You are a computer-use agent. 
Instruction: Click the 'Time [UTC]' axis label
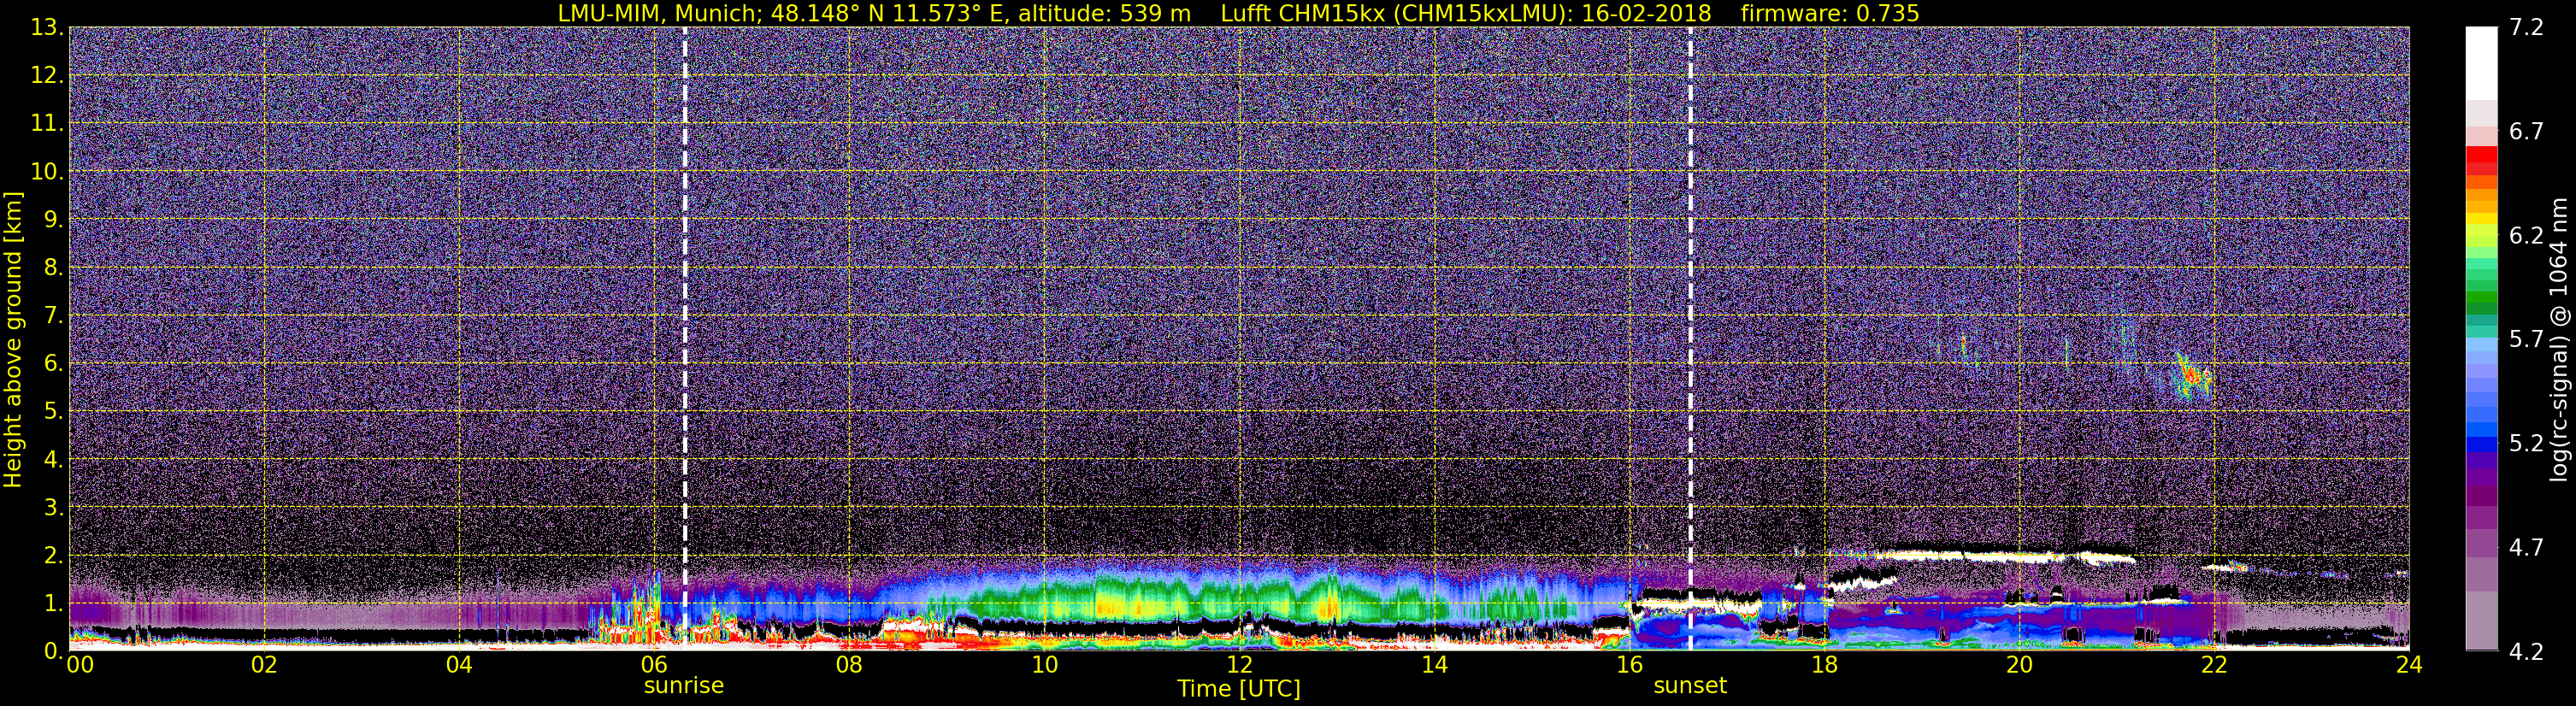tap(1238, 689)
